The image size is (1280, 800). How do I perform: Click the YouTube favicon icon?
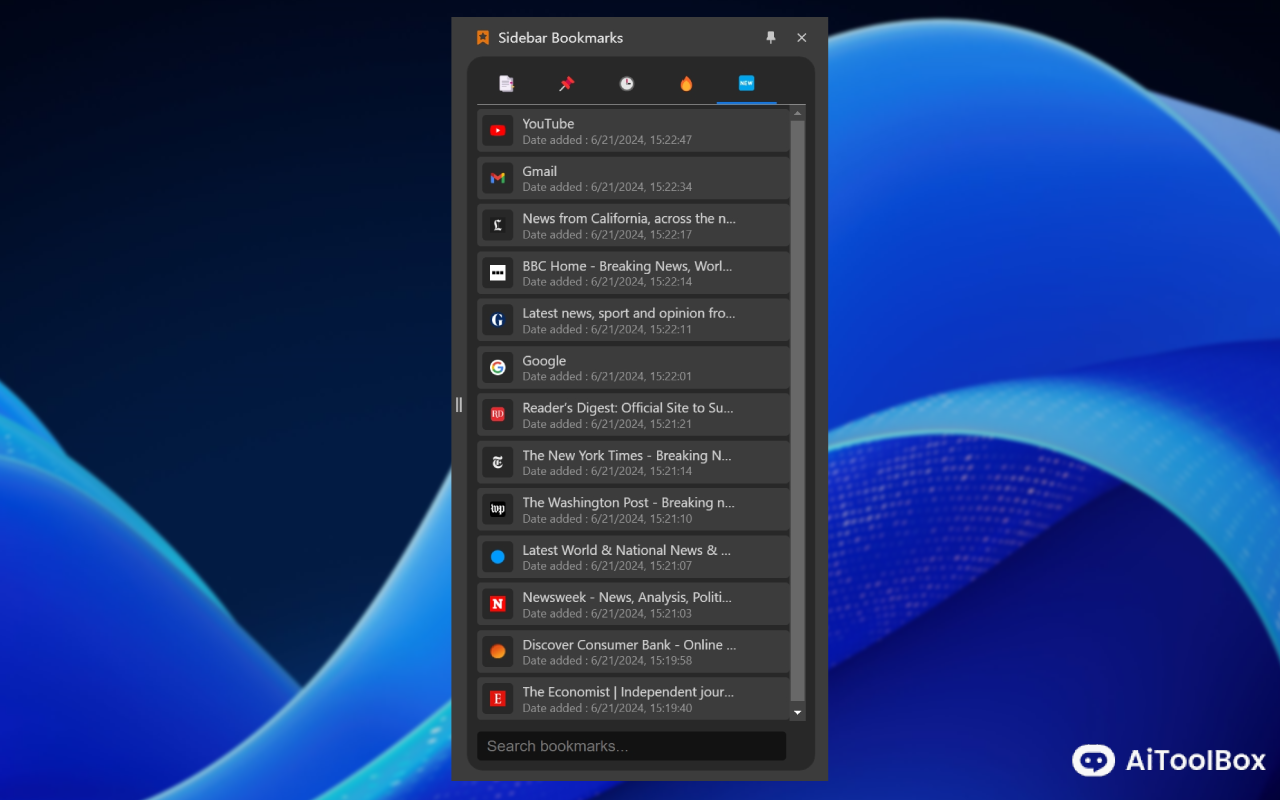[498, 131]
